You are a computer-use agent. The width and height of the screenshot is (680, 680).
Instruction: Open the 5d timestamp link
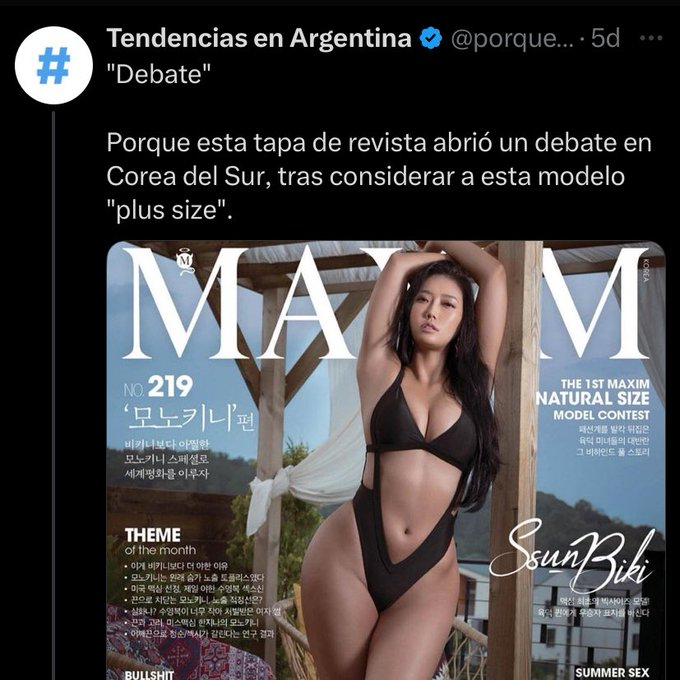pos(605,38)
